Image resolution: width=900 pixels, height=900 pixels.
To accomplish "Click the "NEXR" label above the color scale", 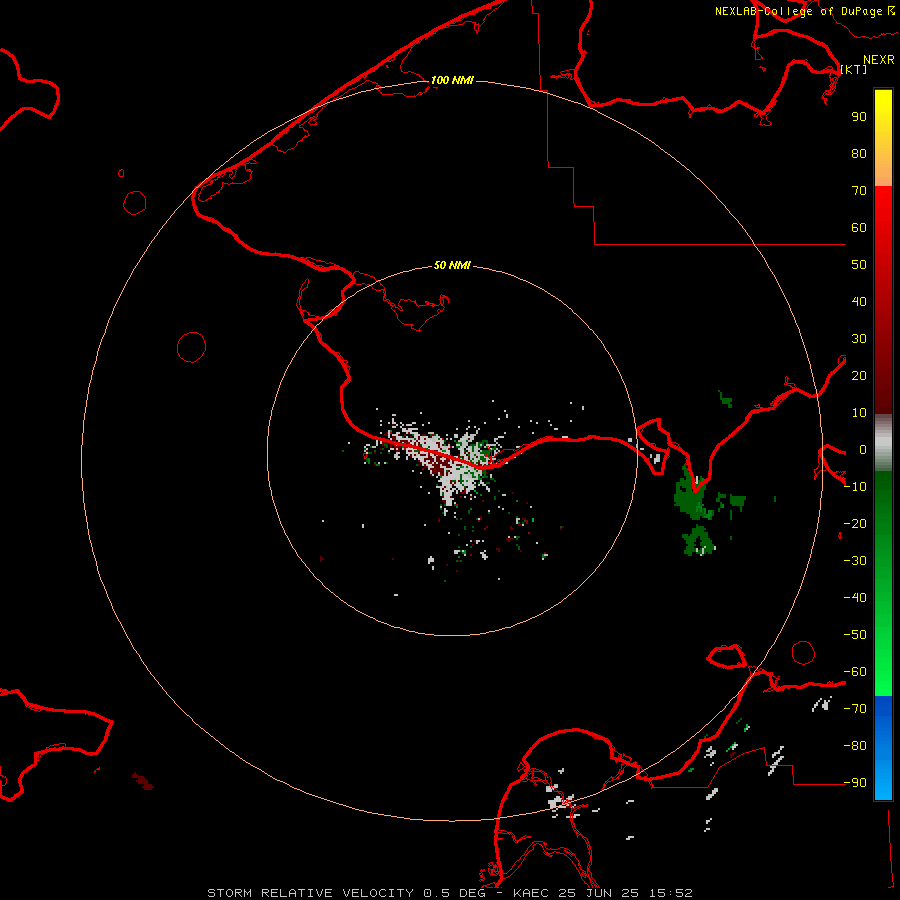I will tap(879, 60).
